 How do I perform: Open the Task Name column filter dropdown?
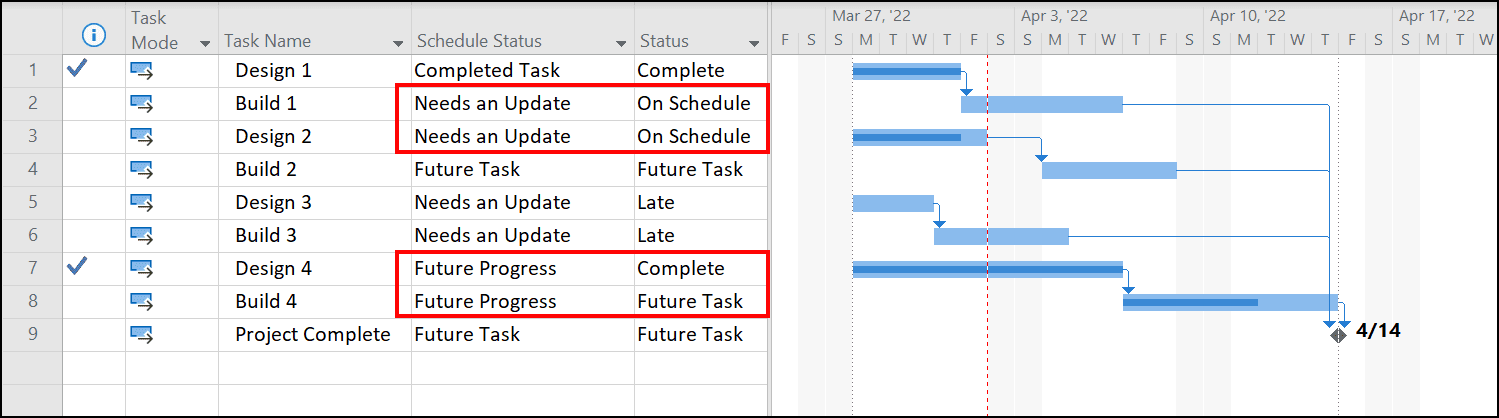click(398, 43)
